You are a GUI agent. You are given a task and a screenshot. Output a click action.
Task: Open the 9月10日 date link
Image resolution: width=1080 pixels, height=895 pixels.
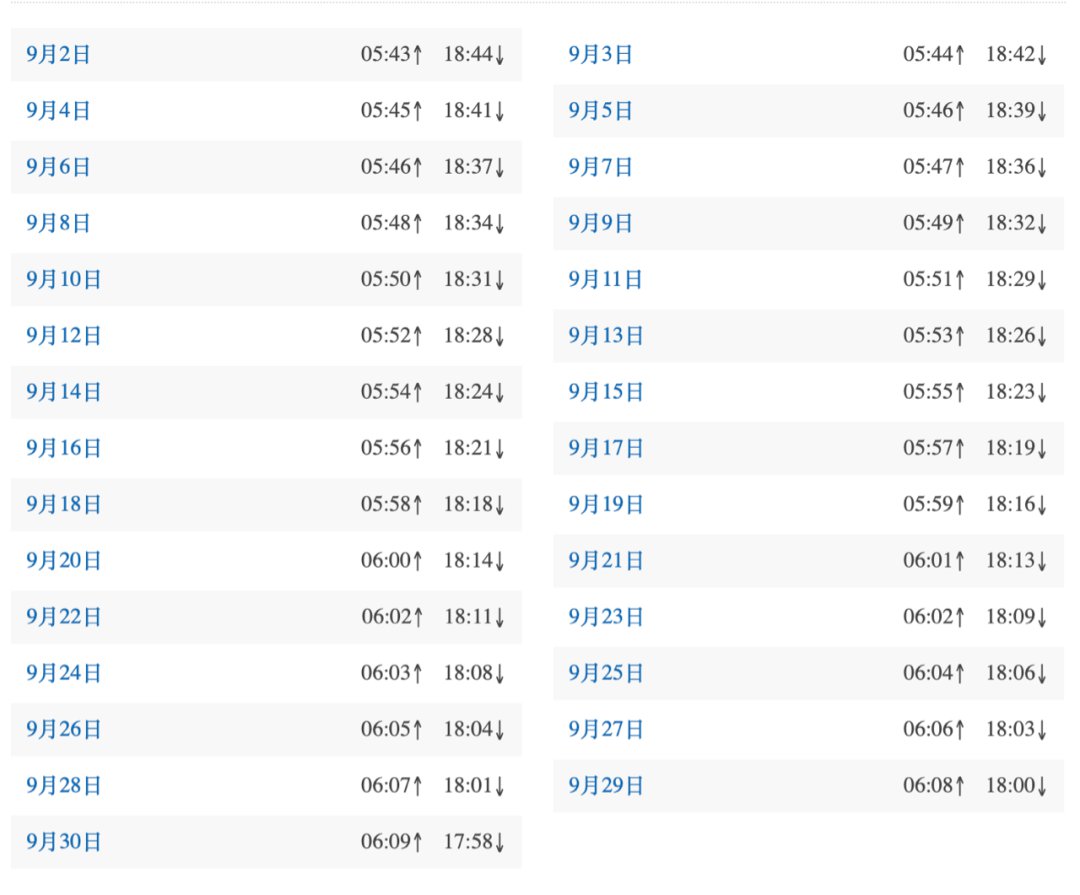[64, 279]
